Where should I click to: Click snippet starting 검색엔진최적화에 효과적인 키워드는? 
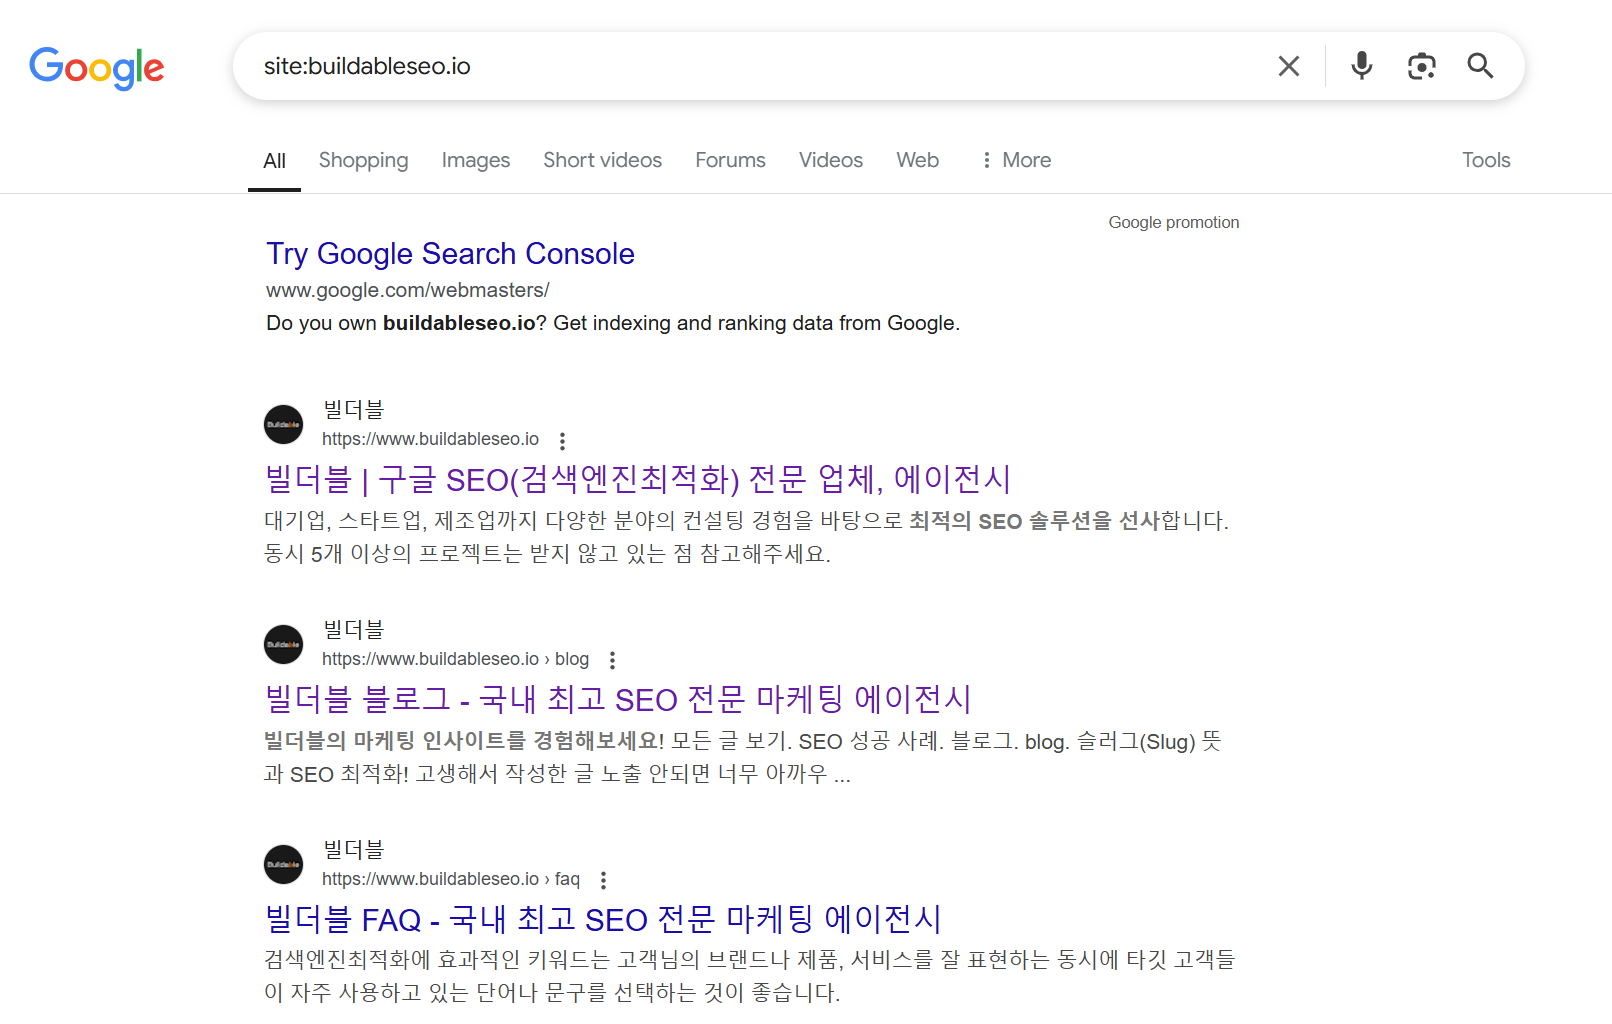(750, 976)
